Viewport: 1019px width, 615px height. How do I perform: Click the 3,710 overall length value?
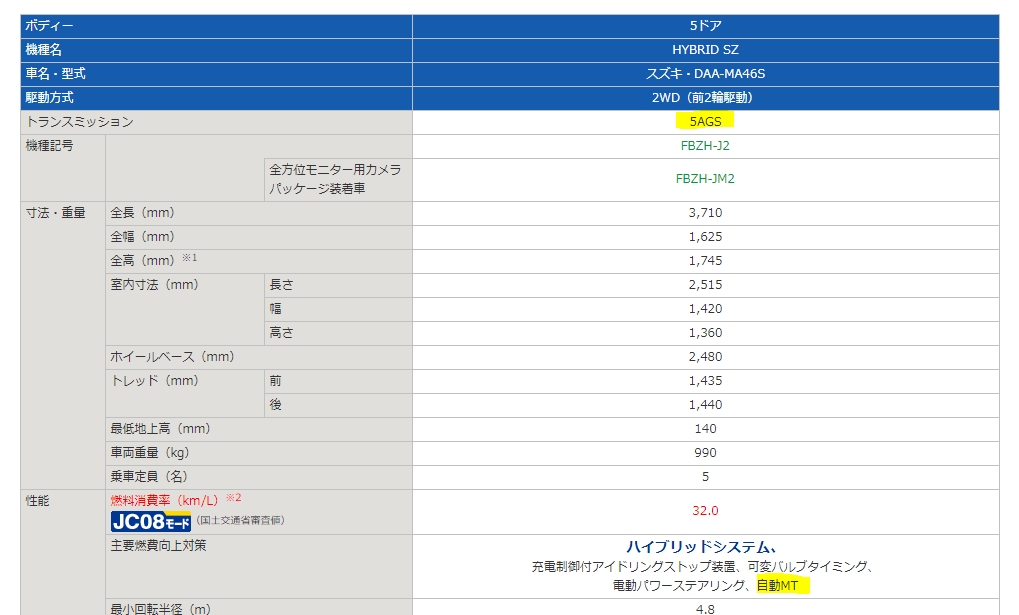pyautogui.click(x=705, y=213)
